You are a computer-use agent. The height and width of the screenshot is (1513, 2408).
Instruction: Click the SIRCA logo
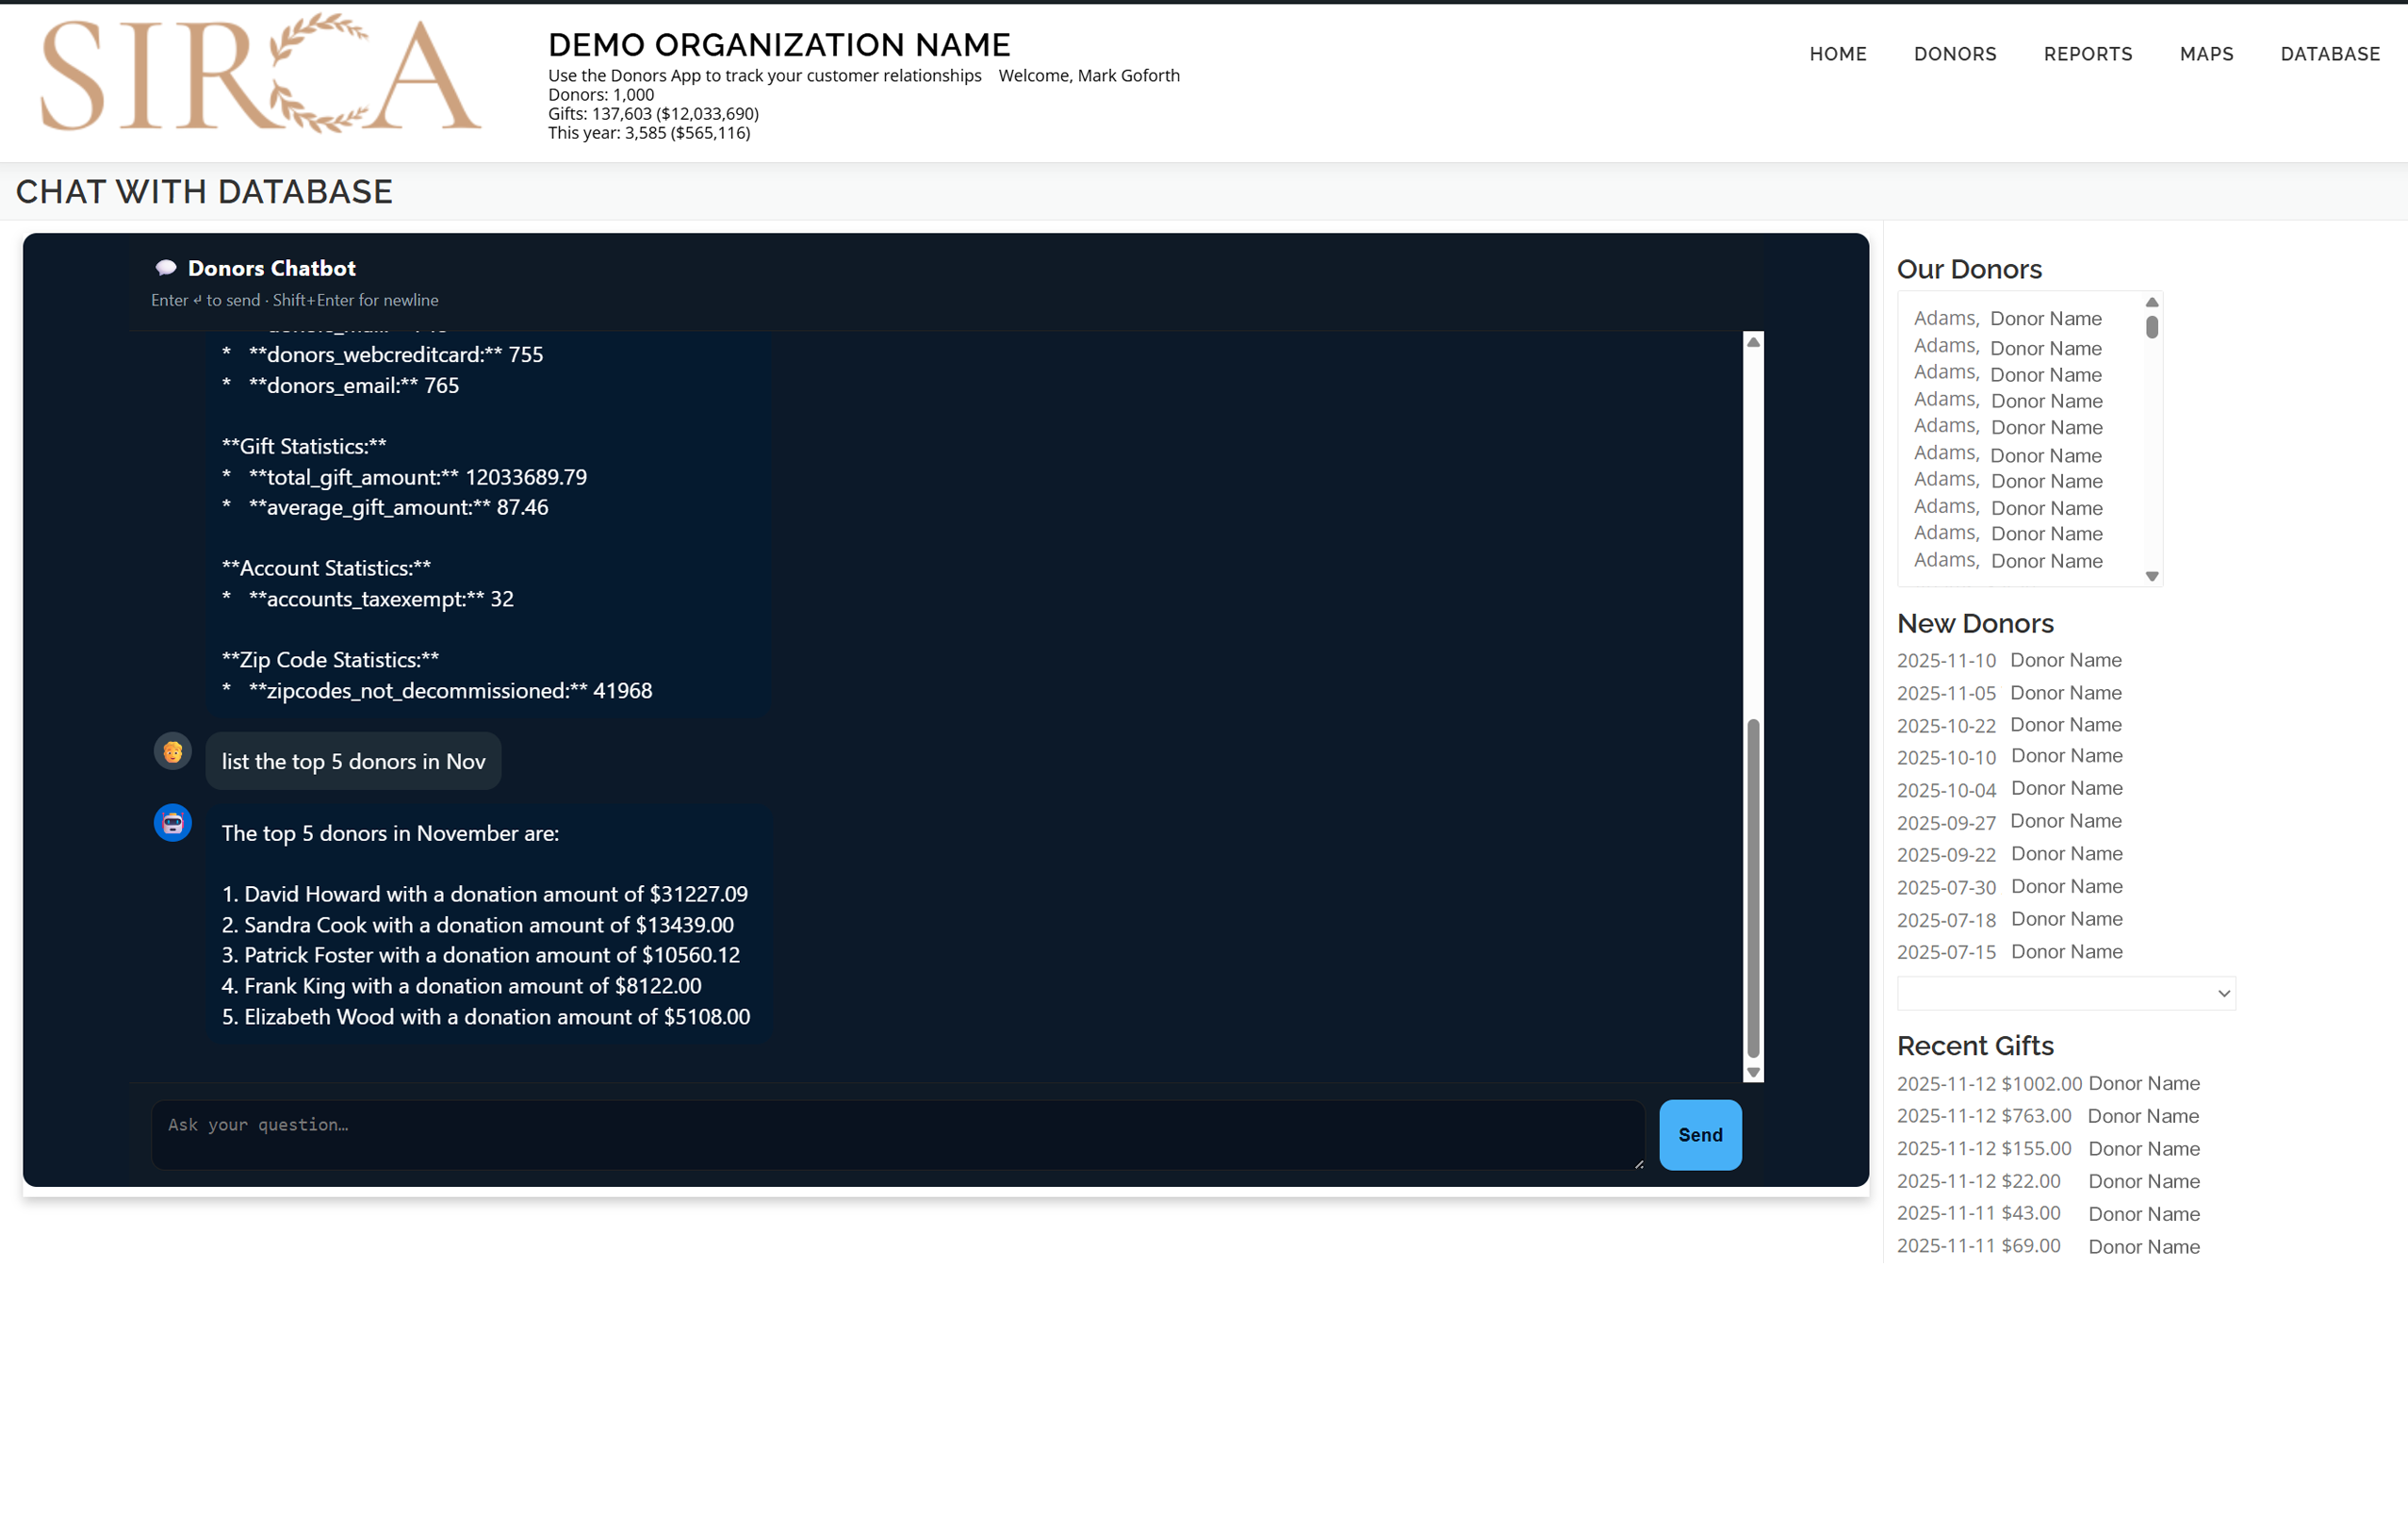point(260,74)
